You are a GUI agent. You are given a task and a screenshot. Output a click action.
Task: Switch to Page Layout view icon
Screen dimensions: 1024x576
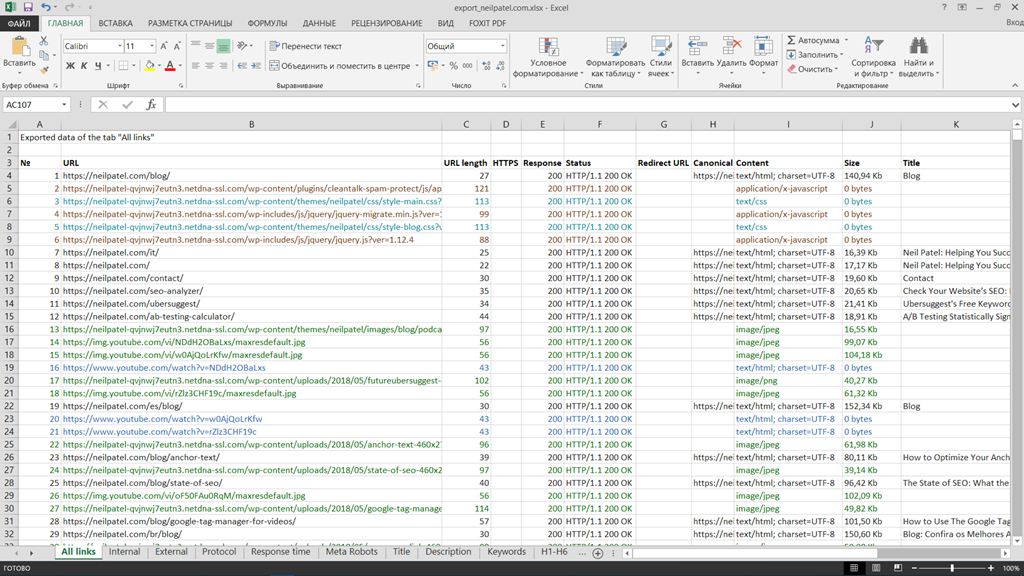click(876, 568)
